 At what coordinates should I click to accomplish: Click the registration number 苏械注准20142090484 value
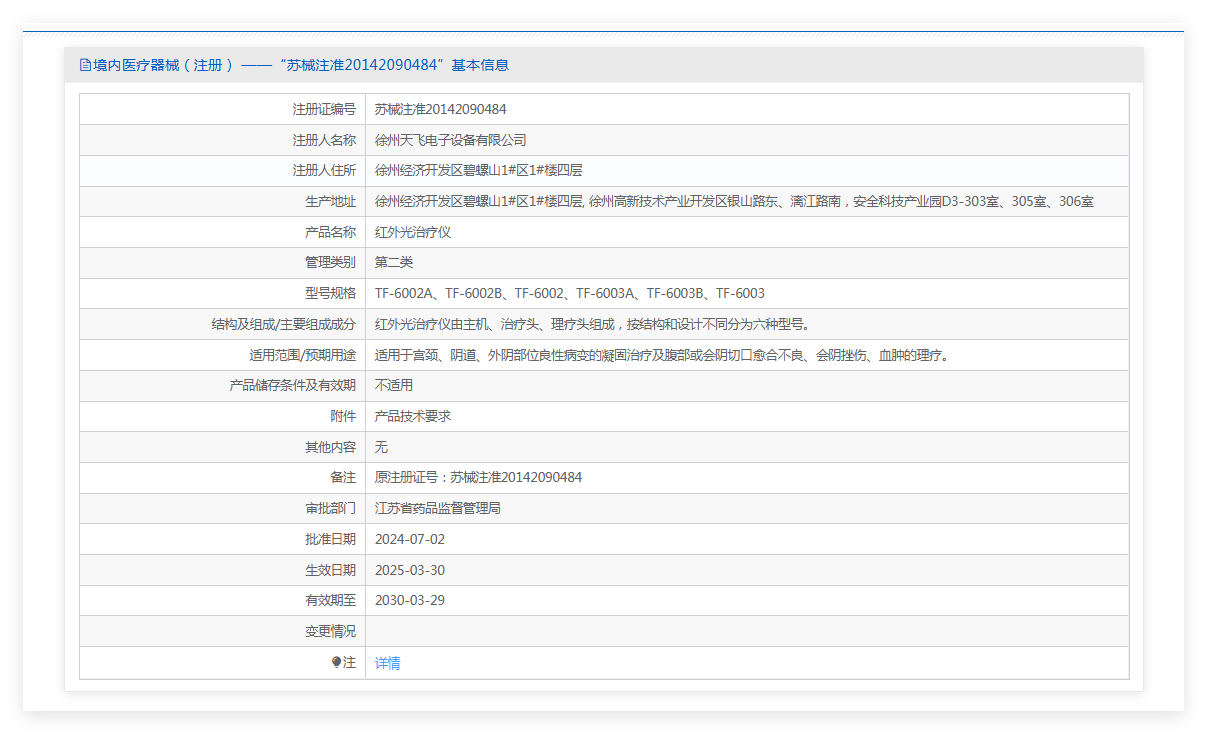point(441,109)
